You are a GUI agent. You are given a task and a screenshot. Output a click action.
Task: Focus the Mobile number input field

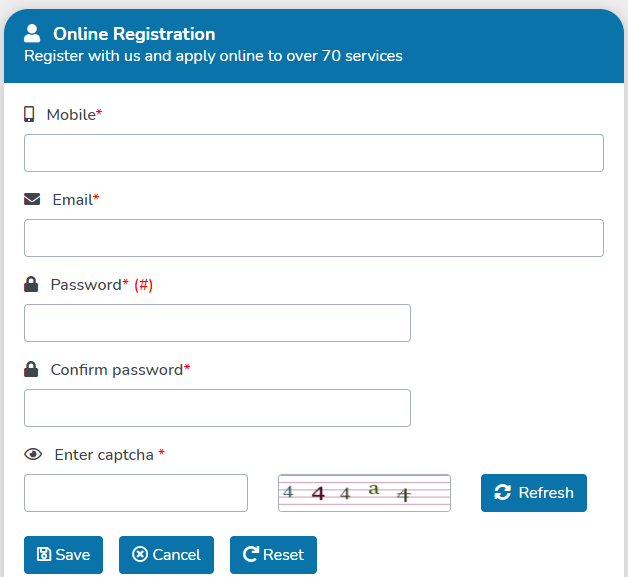[x=314, y=153]
